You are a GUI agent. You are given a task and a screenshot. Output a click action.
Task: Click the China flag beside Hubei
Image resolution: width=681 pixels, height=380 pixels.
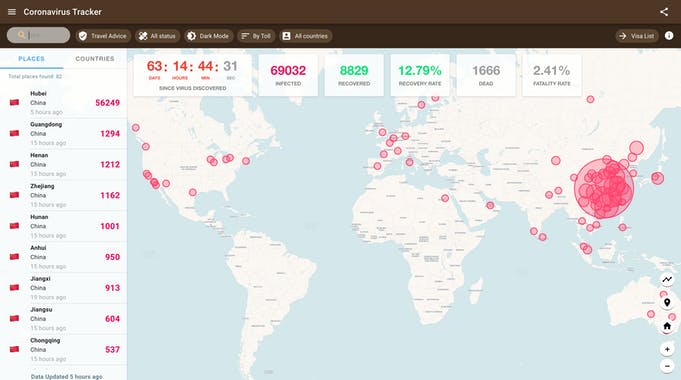(14, 102)
